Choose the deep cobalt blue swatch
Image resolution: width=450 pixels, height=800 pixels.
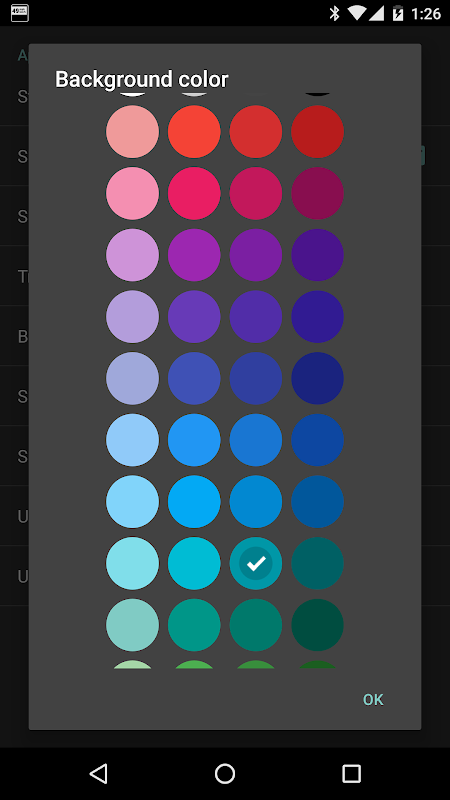coord(317,440)
